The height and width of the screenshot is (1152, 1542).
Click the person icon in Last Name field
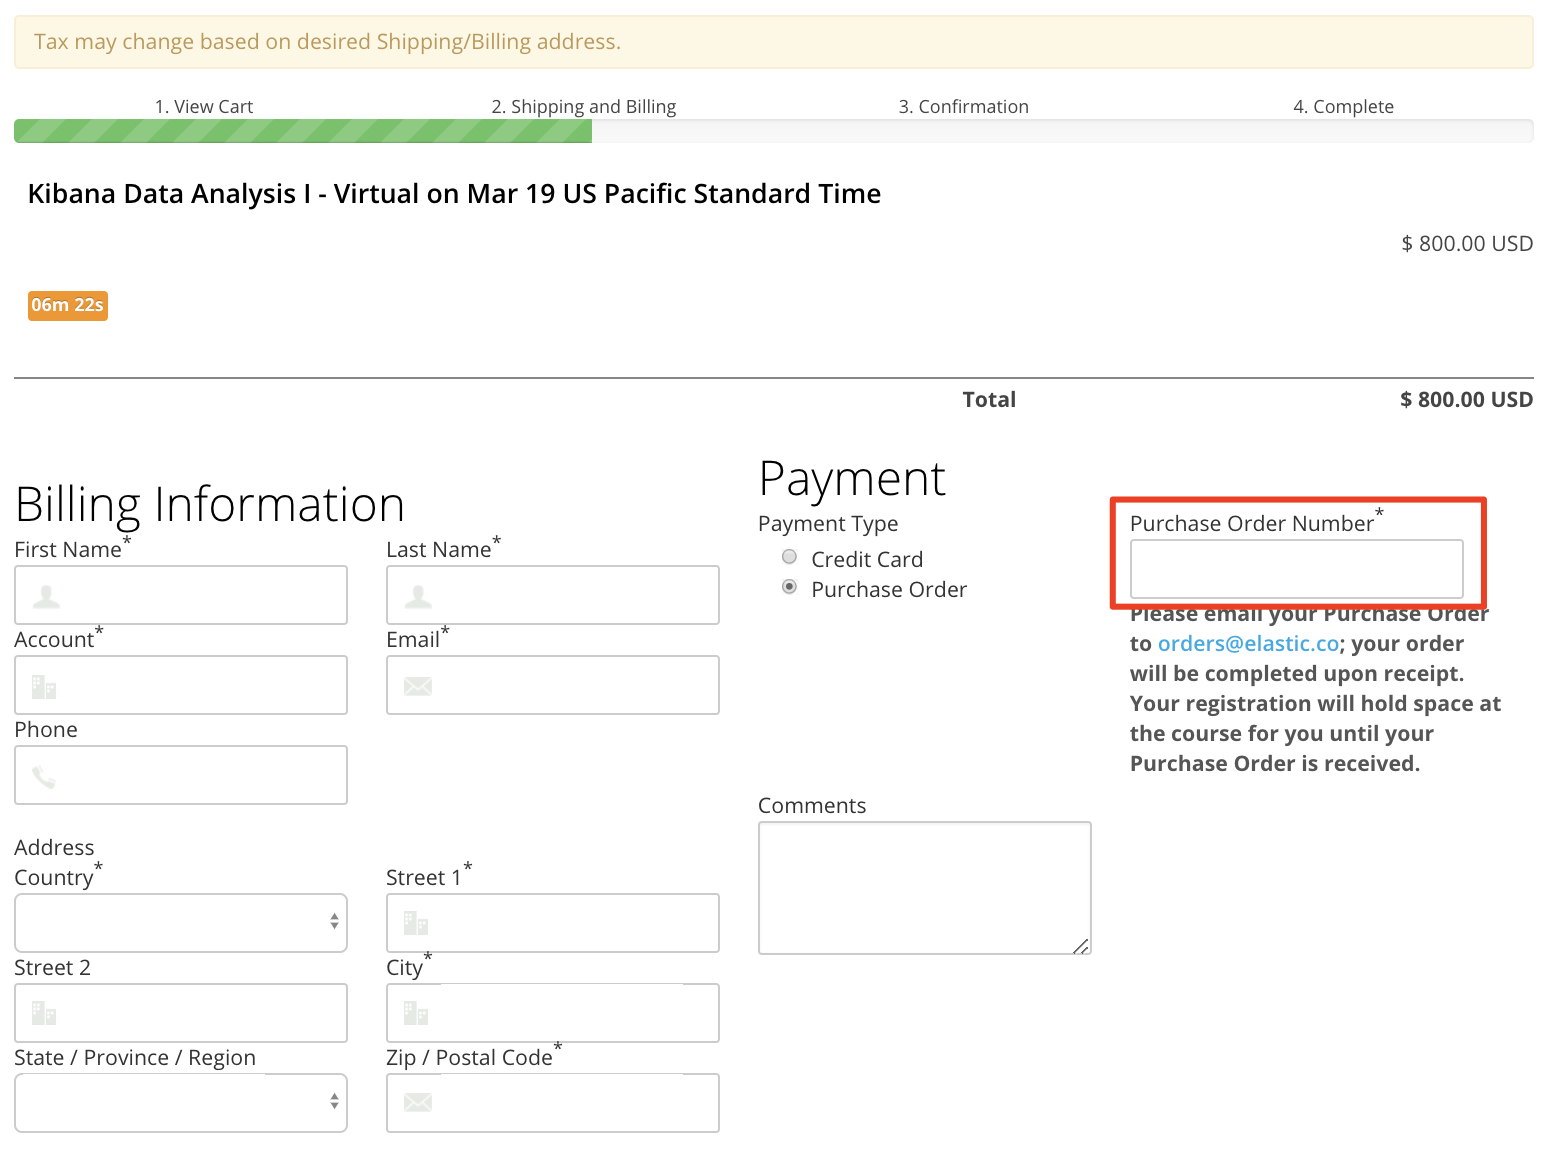[x=418, y=597]
